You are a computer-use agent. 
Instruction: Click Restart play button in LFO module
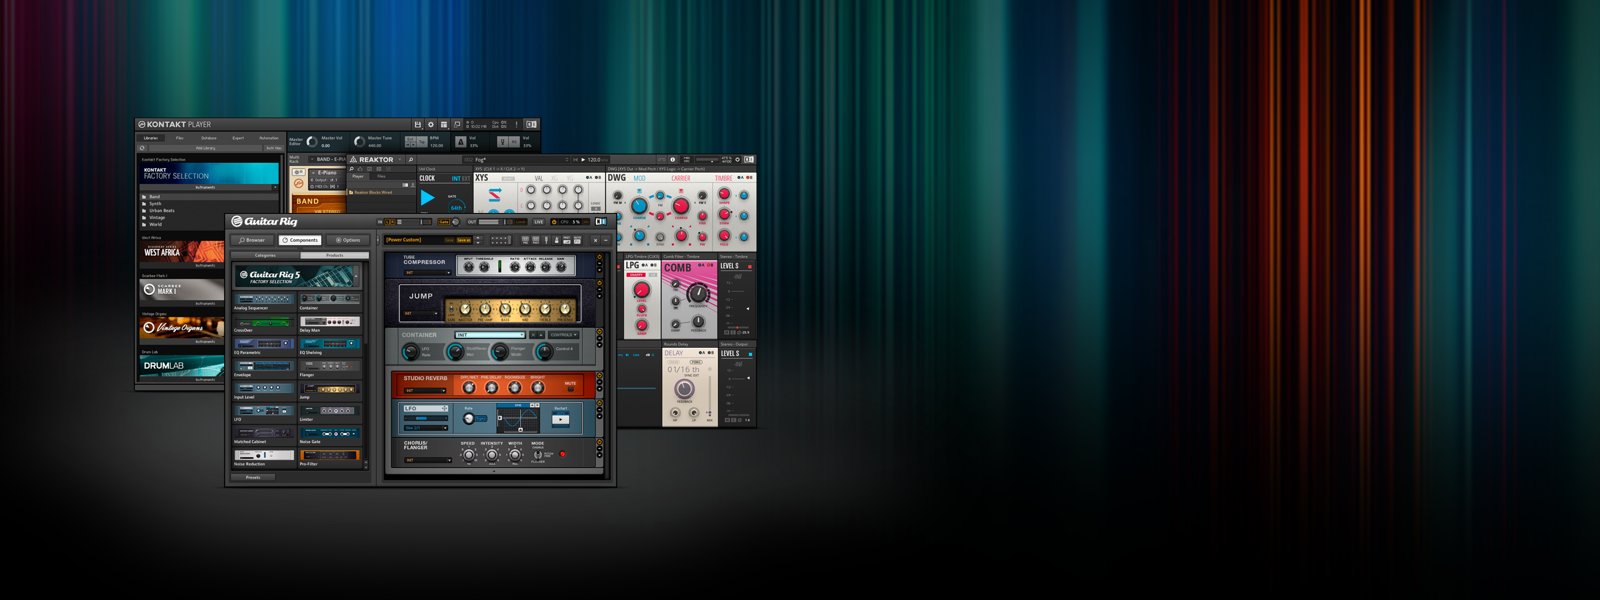click(561, 420)
